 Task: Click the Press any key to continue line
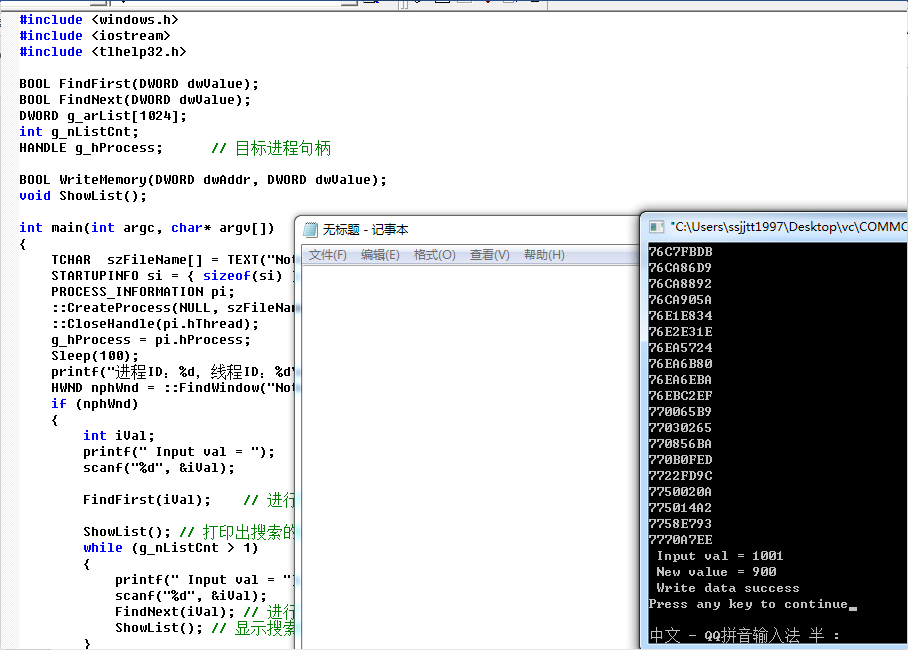pyautogui.click(x=748, y=604)
